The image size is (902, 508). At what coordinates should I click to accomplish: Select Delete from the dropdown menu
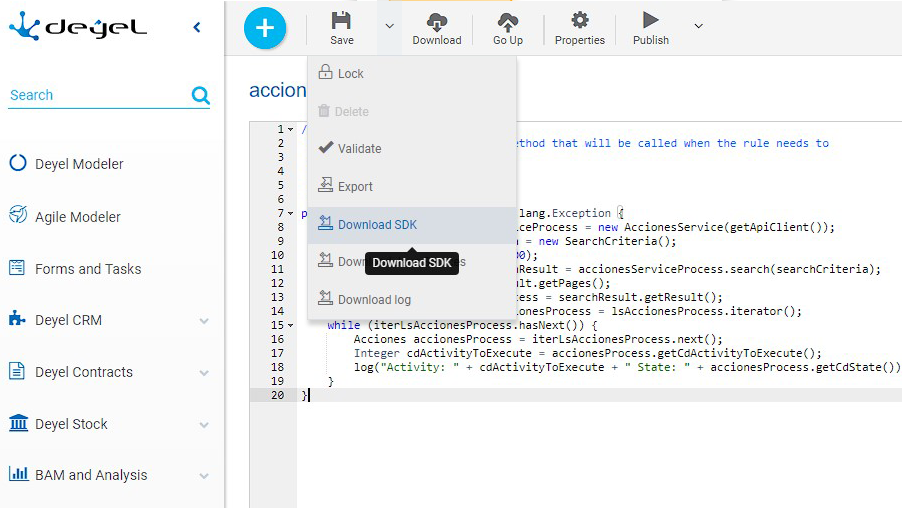pos(412,112)
